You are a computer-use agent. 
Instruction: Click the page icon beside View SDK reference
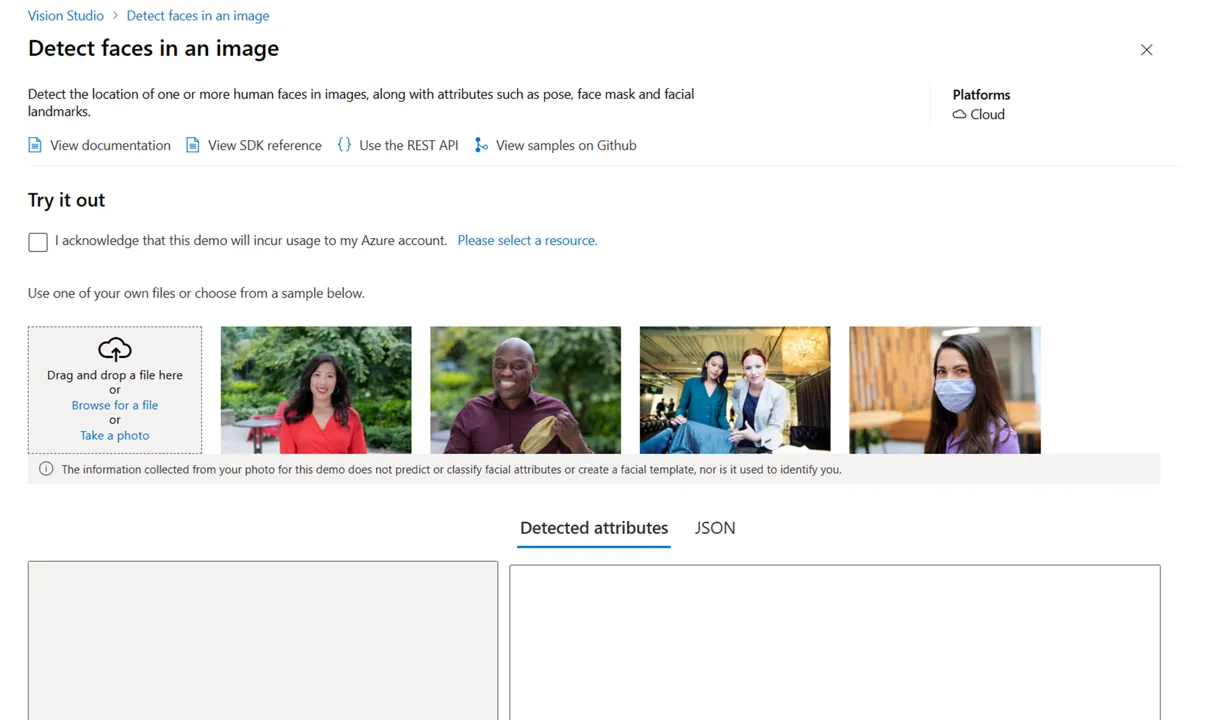click(x=193, y=145)
